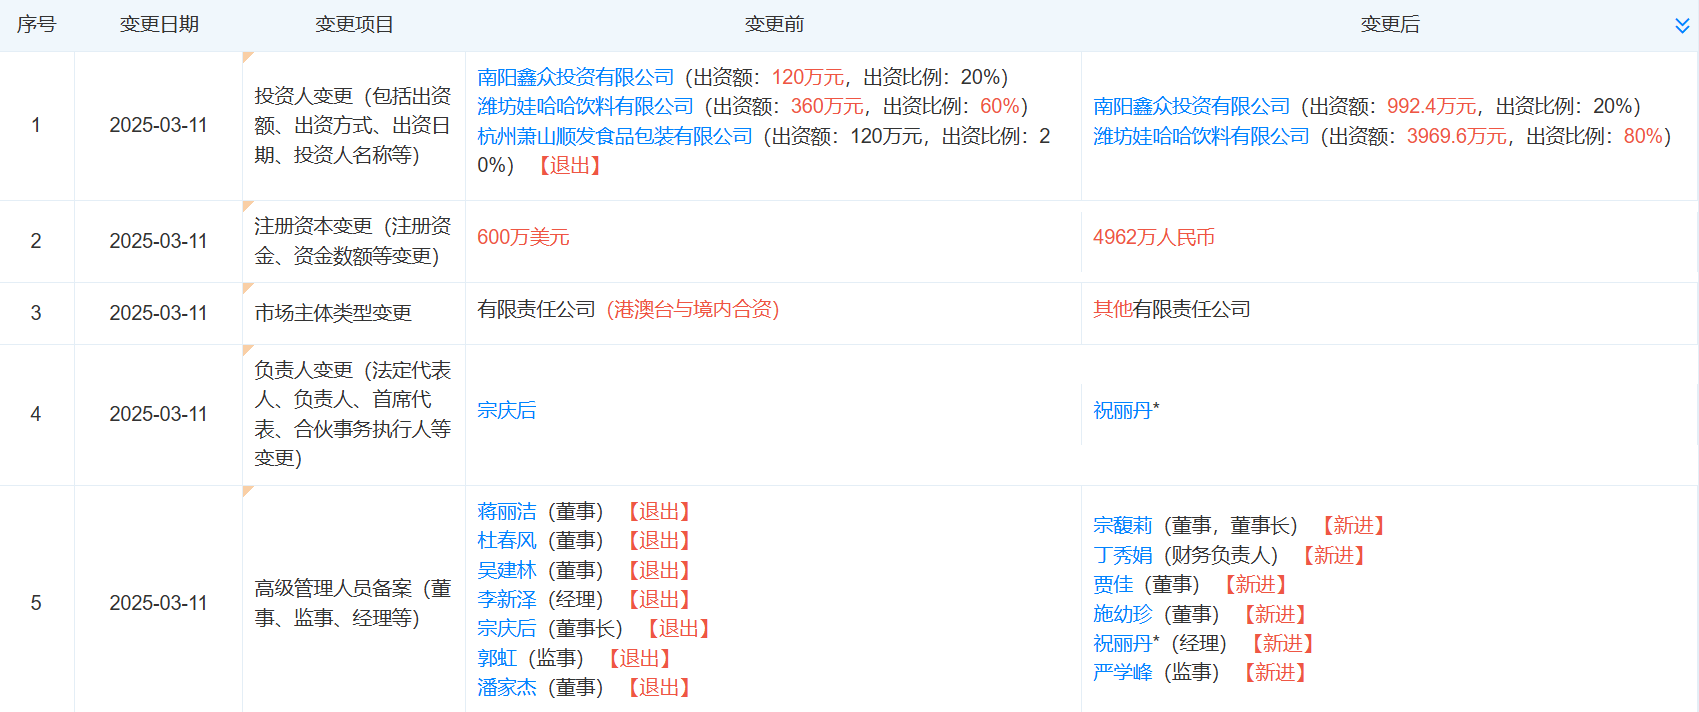
Task: Select (港澳台与境内合资) red text
Action: 693,309
